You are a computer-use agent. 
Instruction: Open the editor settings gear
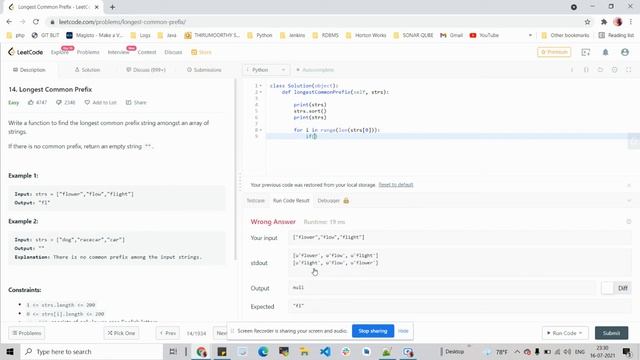tap(614, 70)
